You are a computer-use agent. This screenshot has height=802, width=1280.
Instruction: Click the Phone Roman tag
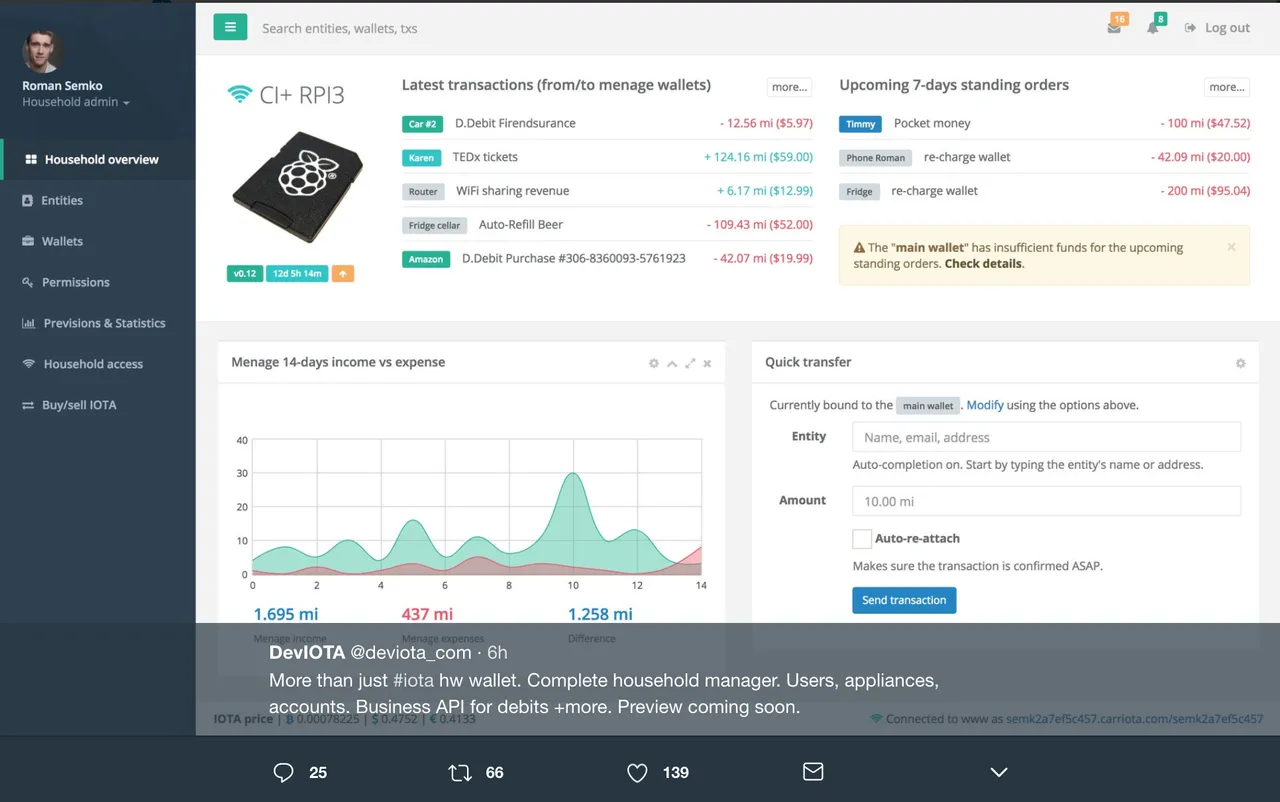click(x=875, y=158)
